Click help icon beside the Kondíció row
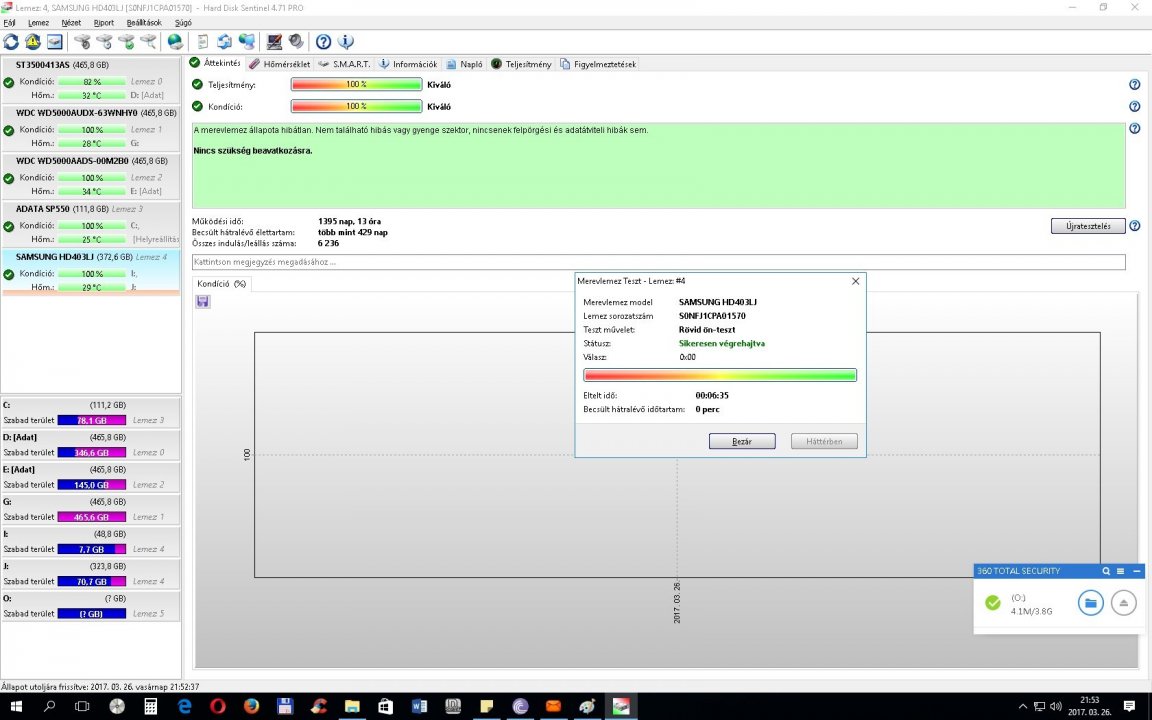The height and width of the screenshot is (720, 1152). click(1134, 107)
